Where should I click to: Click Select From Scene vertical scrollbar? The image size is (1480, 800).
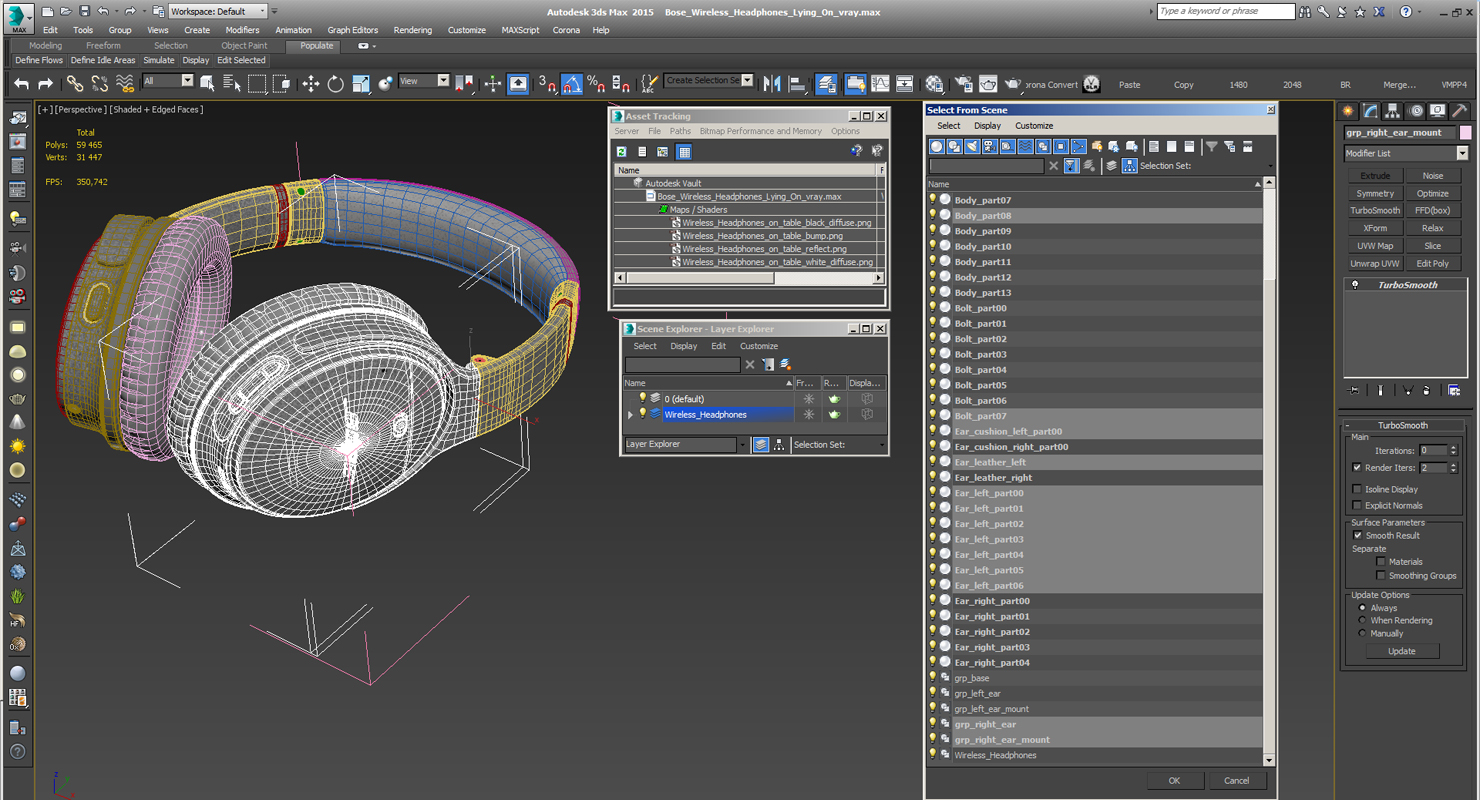1269,471
